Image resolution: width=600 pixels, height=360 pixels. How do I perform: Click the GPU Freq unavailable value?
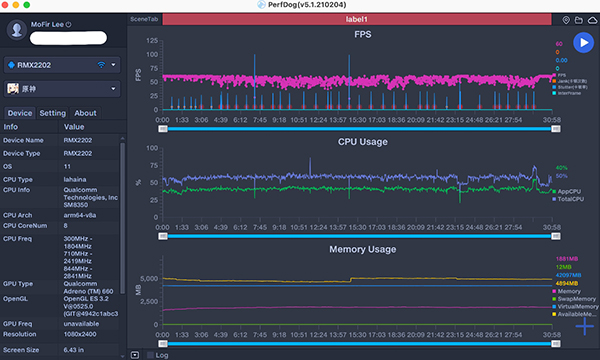81,324
